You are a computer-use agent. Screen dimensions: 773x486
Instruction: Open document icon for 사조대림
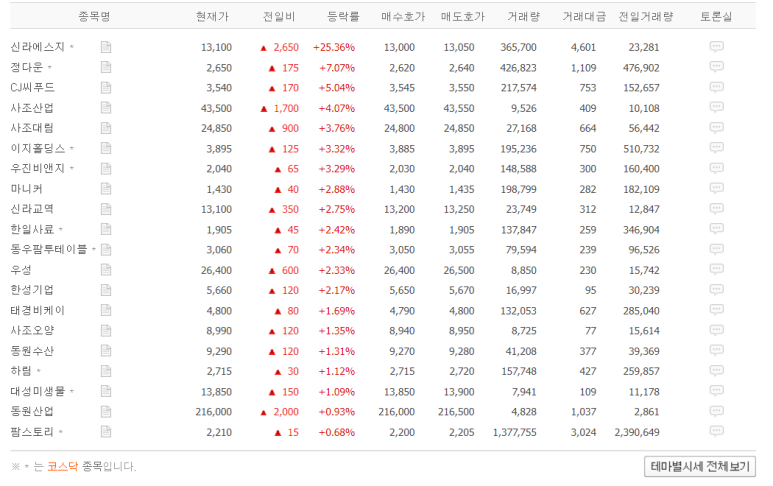(x=106, y=128)
